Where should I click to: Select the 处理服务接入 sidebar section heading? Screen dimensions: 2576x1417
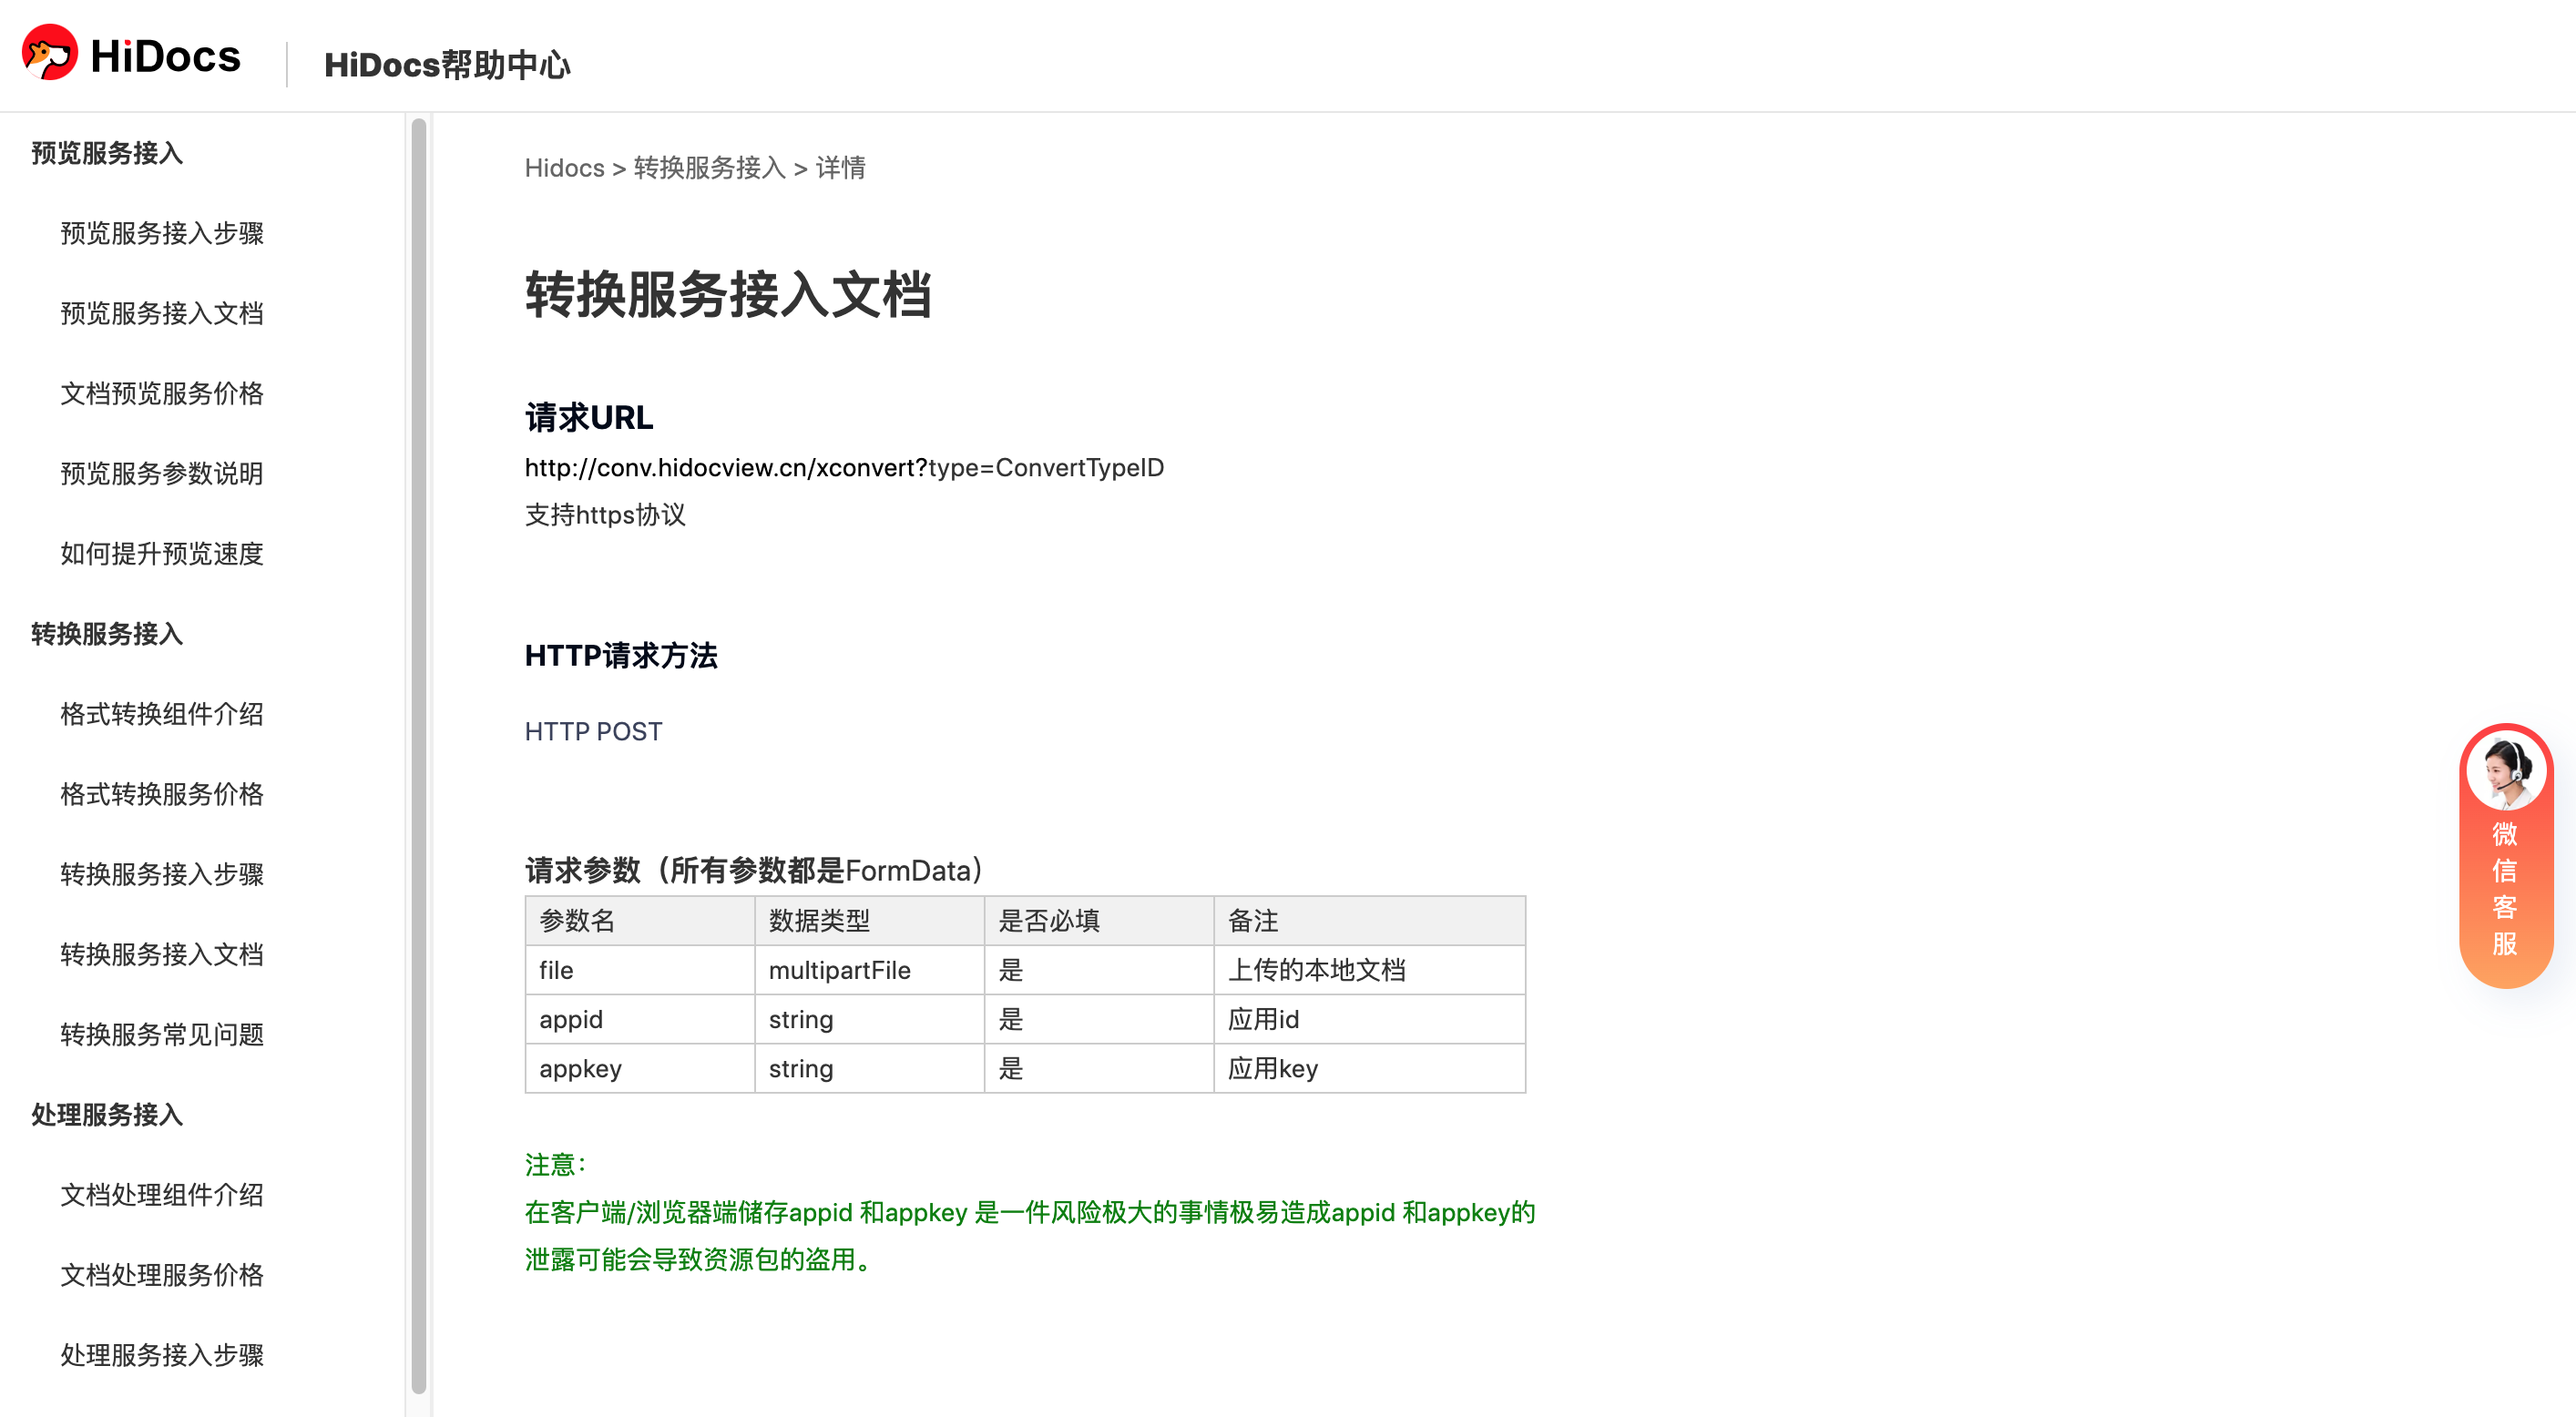click(107, 1115)
